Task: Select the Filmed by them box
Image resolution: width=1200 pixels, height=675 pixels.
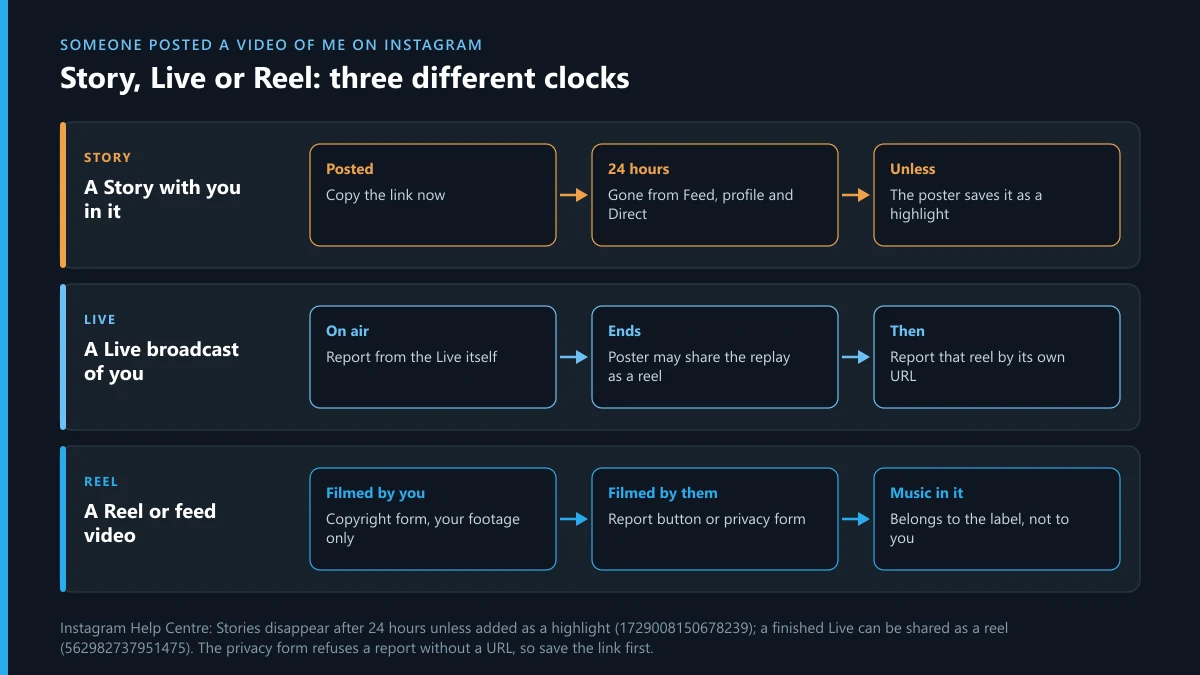Action: click(715, 519)
